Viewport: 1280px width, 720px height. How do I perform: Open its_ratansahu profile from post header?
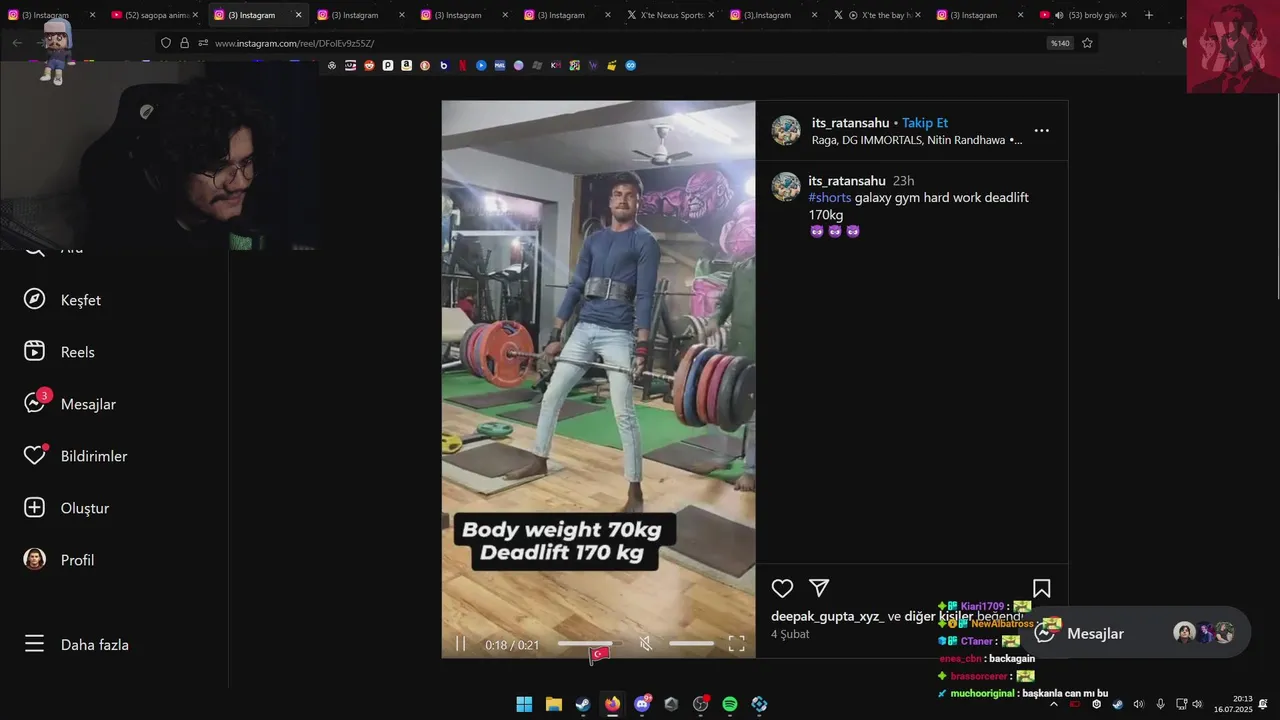click(850, 123)
